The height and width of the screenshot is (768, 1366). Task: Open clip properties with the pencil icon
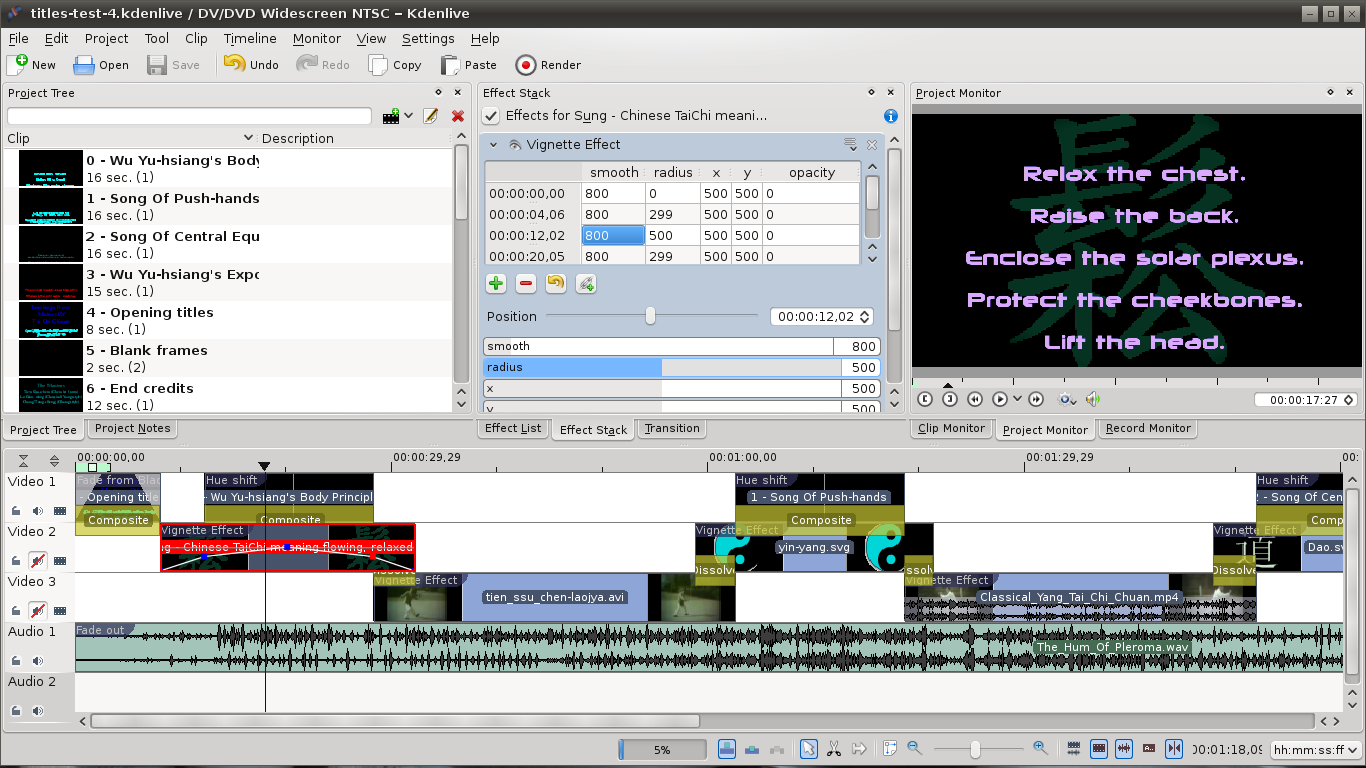[431, 116]
